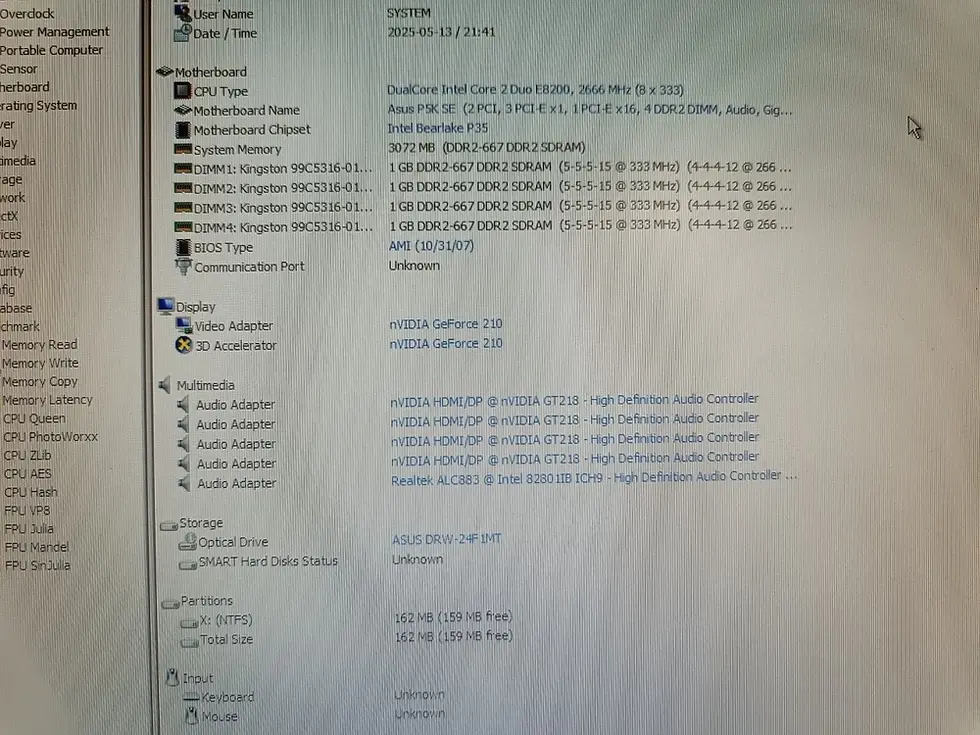Click the SMART status Unknown value
Viewport: 980px width, 735px height.
[x=418, y=559]
